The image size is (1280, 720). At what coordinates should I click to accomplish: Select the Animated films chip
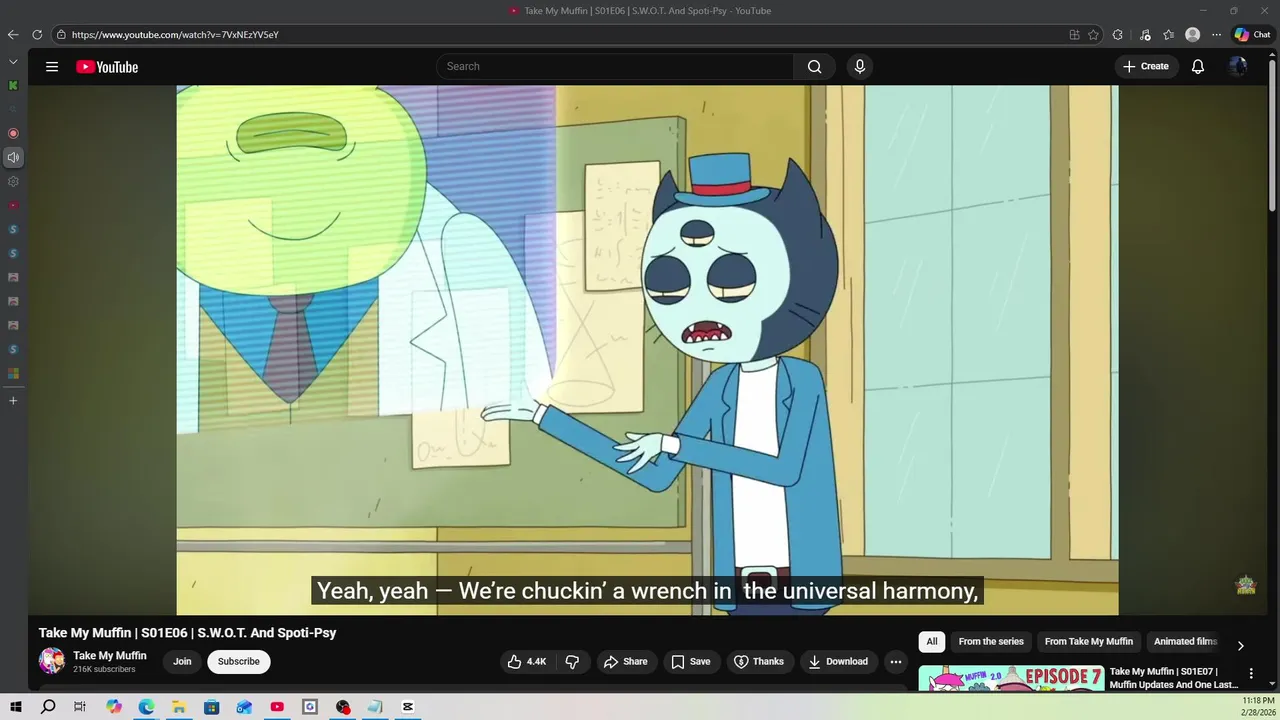[x=1185, y=642]
